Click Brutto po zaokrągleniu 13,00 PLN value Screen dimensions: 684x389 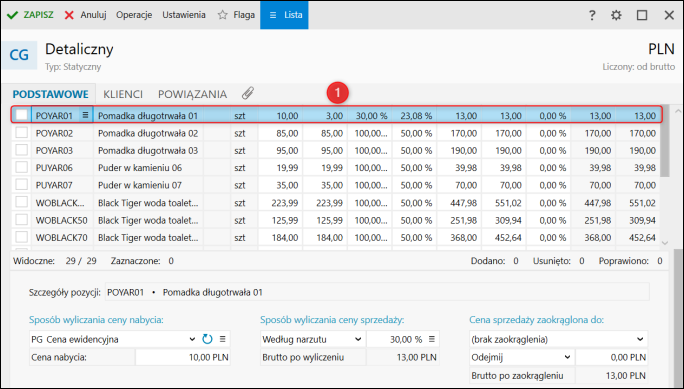click(612, 376)
